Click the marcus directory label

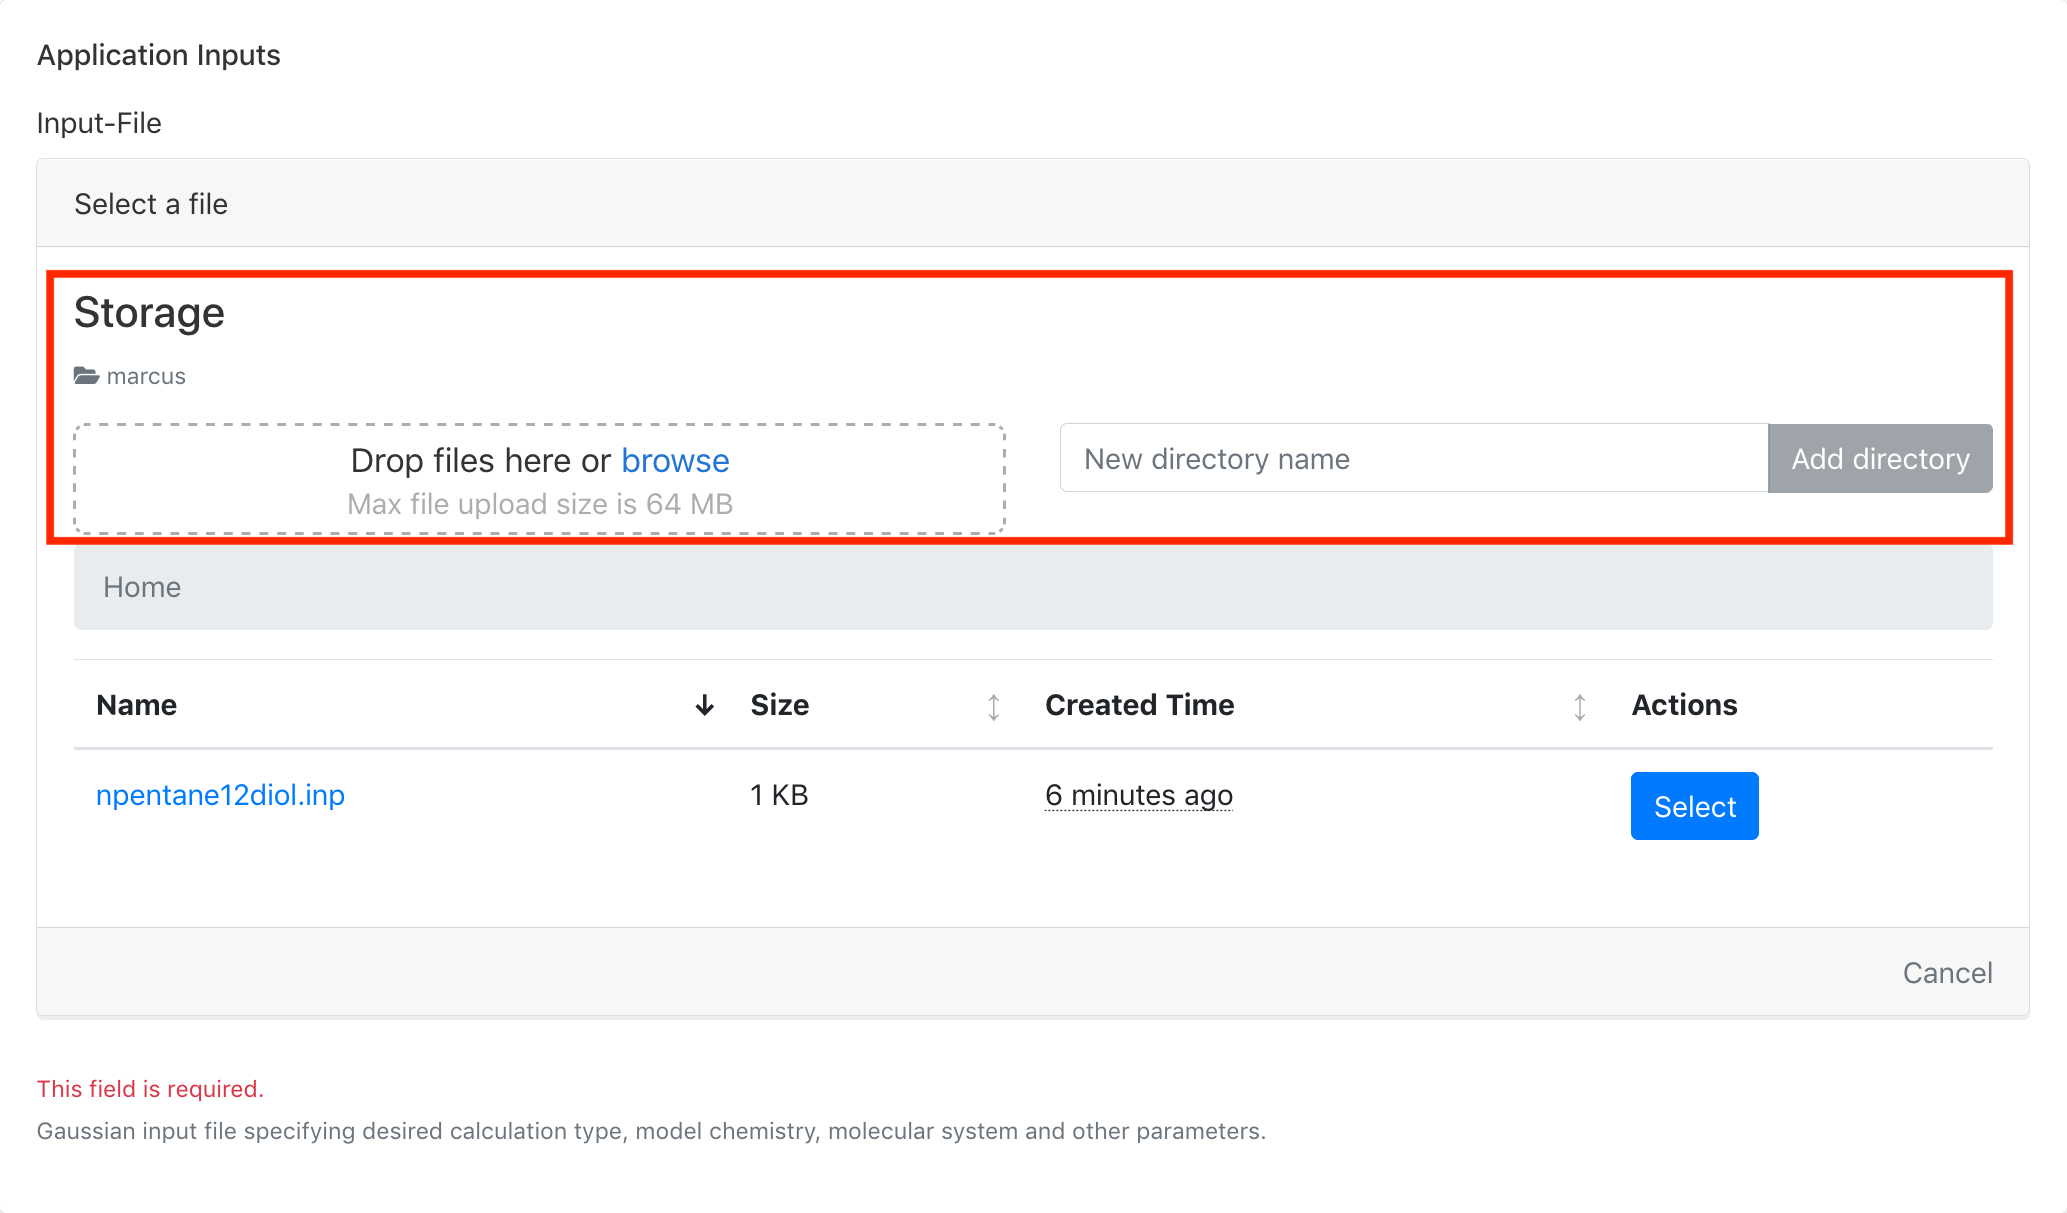click(146, 376)
